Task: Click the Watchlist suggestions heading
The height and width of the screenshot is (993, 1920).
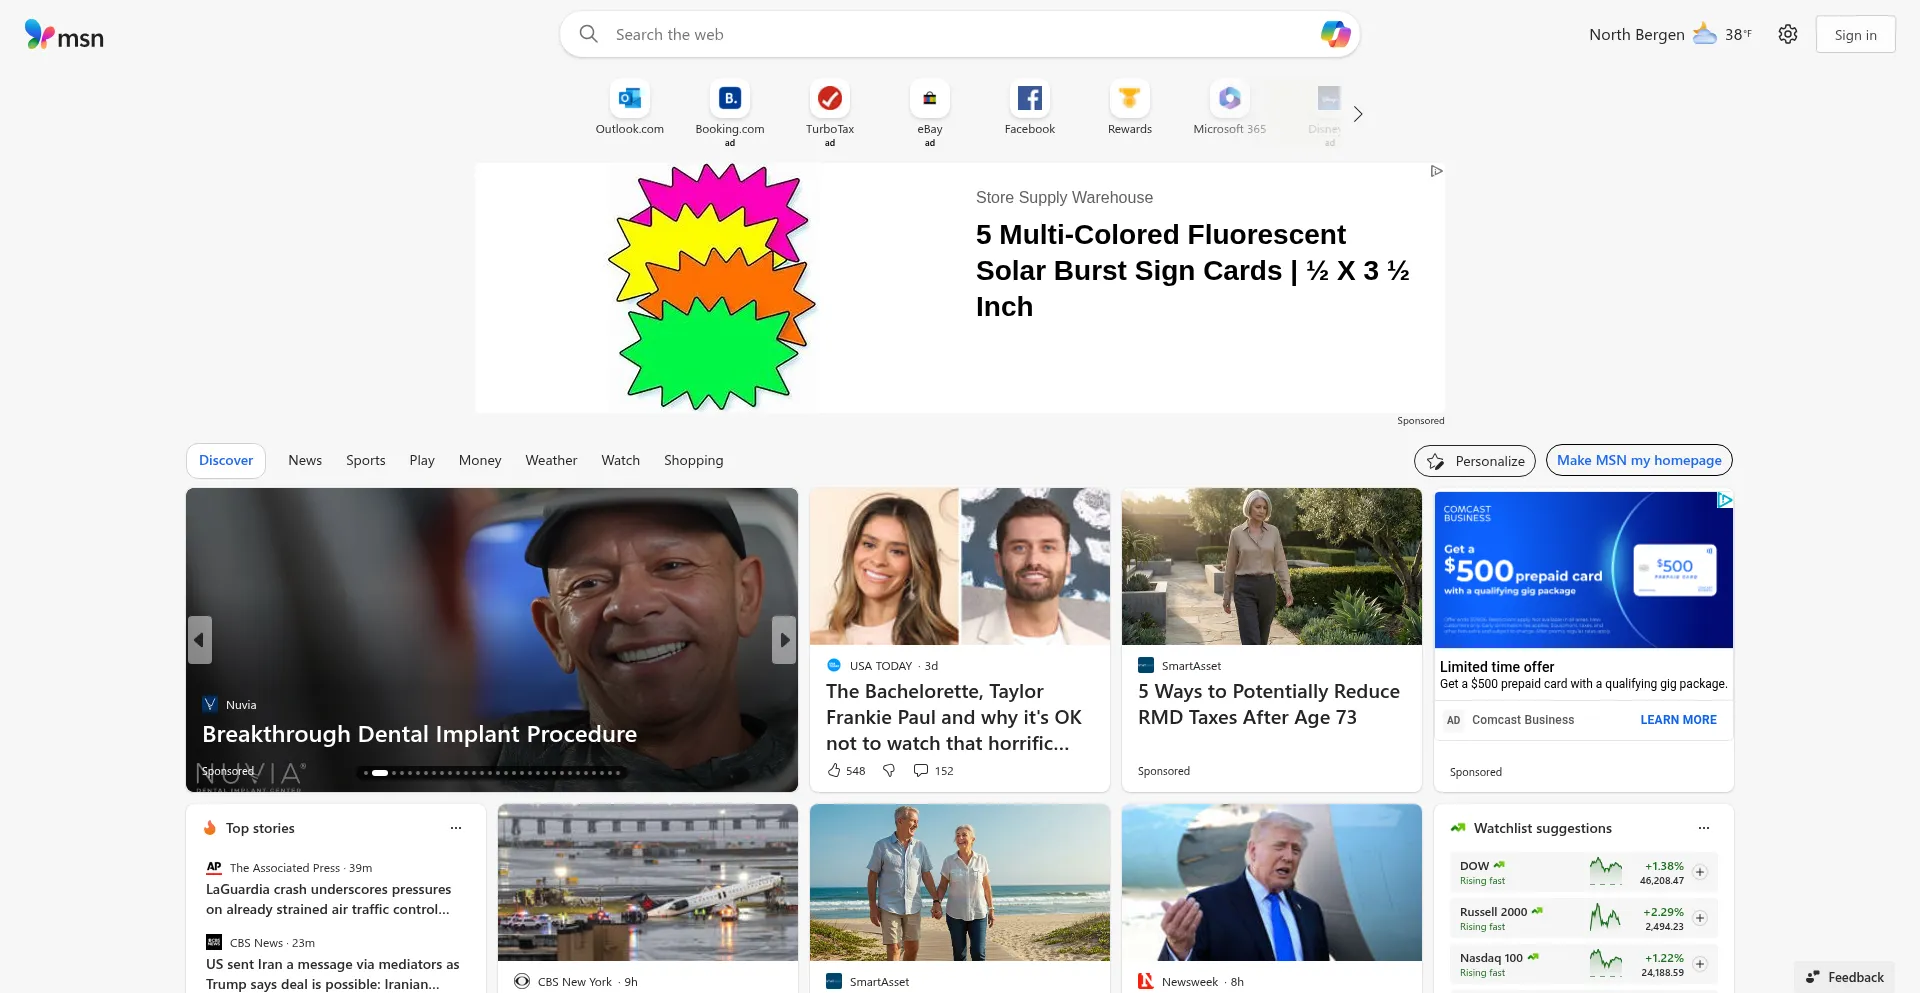Action: tap(1543, 828)
